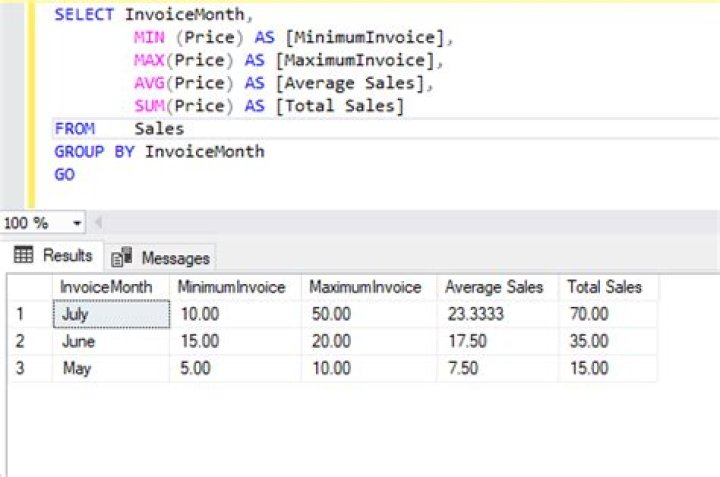Click the left scroll arrow beside zoom box
The height and width of the screenshot is (477, 720).
click(97, 223)
